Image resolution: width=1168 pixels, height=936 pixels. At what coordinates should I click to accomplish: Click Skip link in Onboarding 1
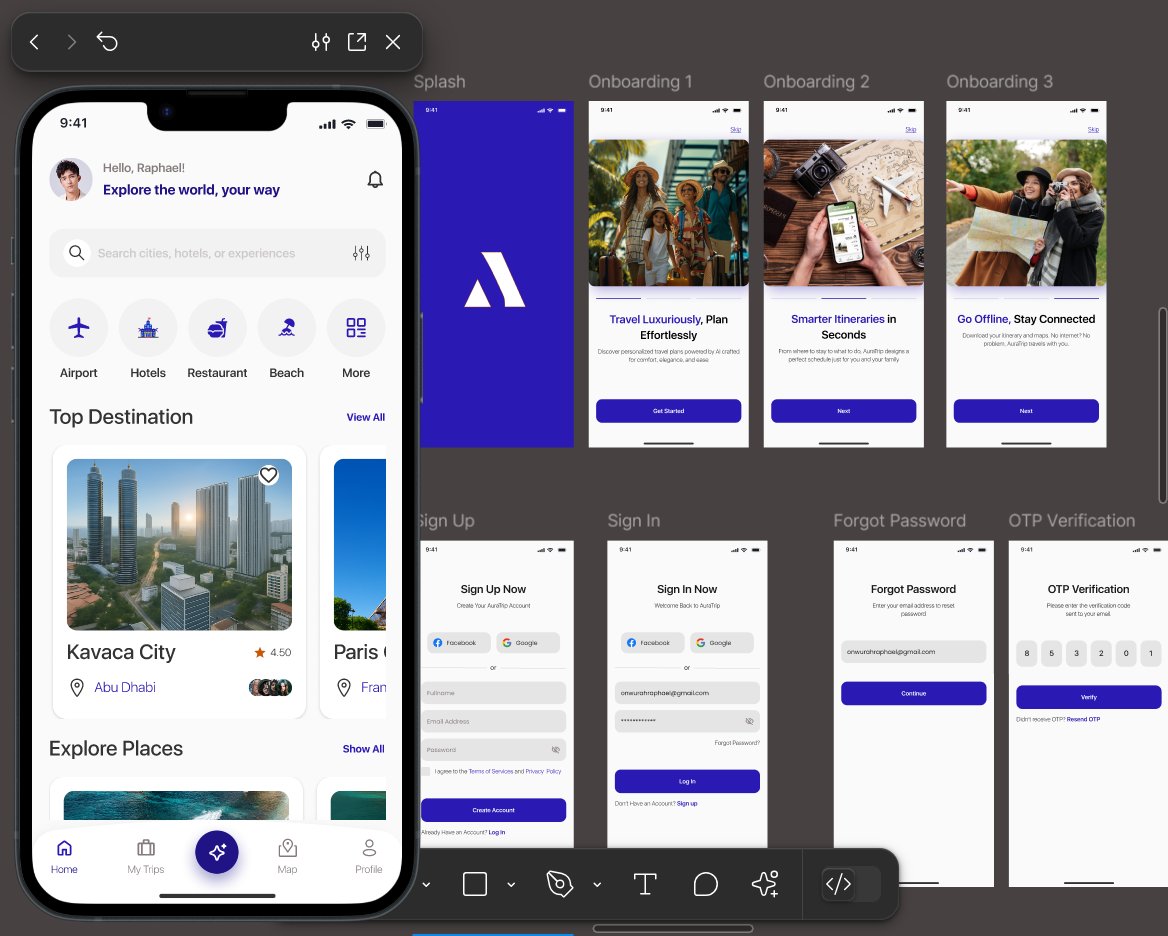(736, 130)
